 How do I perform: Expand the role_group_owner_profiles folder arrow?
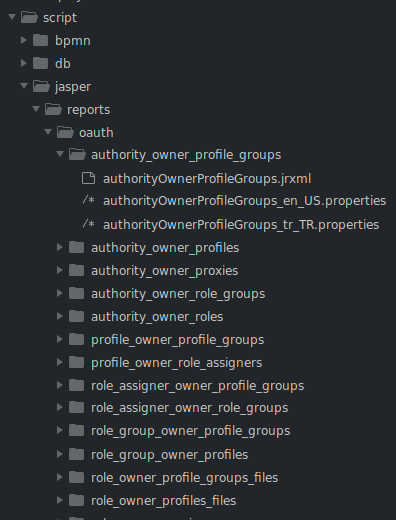(60, 454)
